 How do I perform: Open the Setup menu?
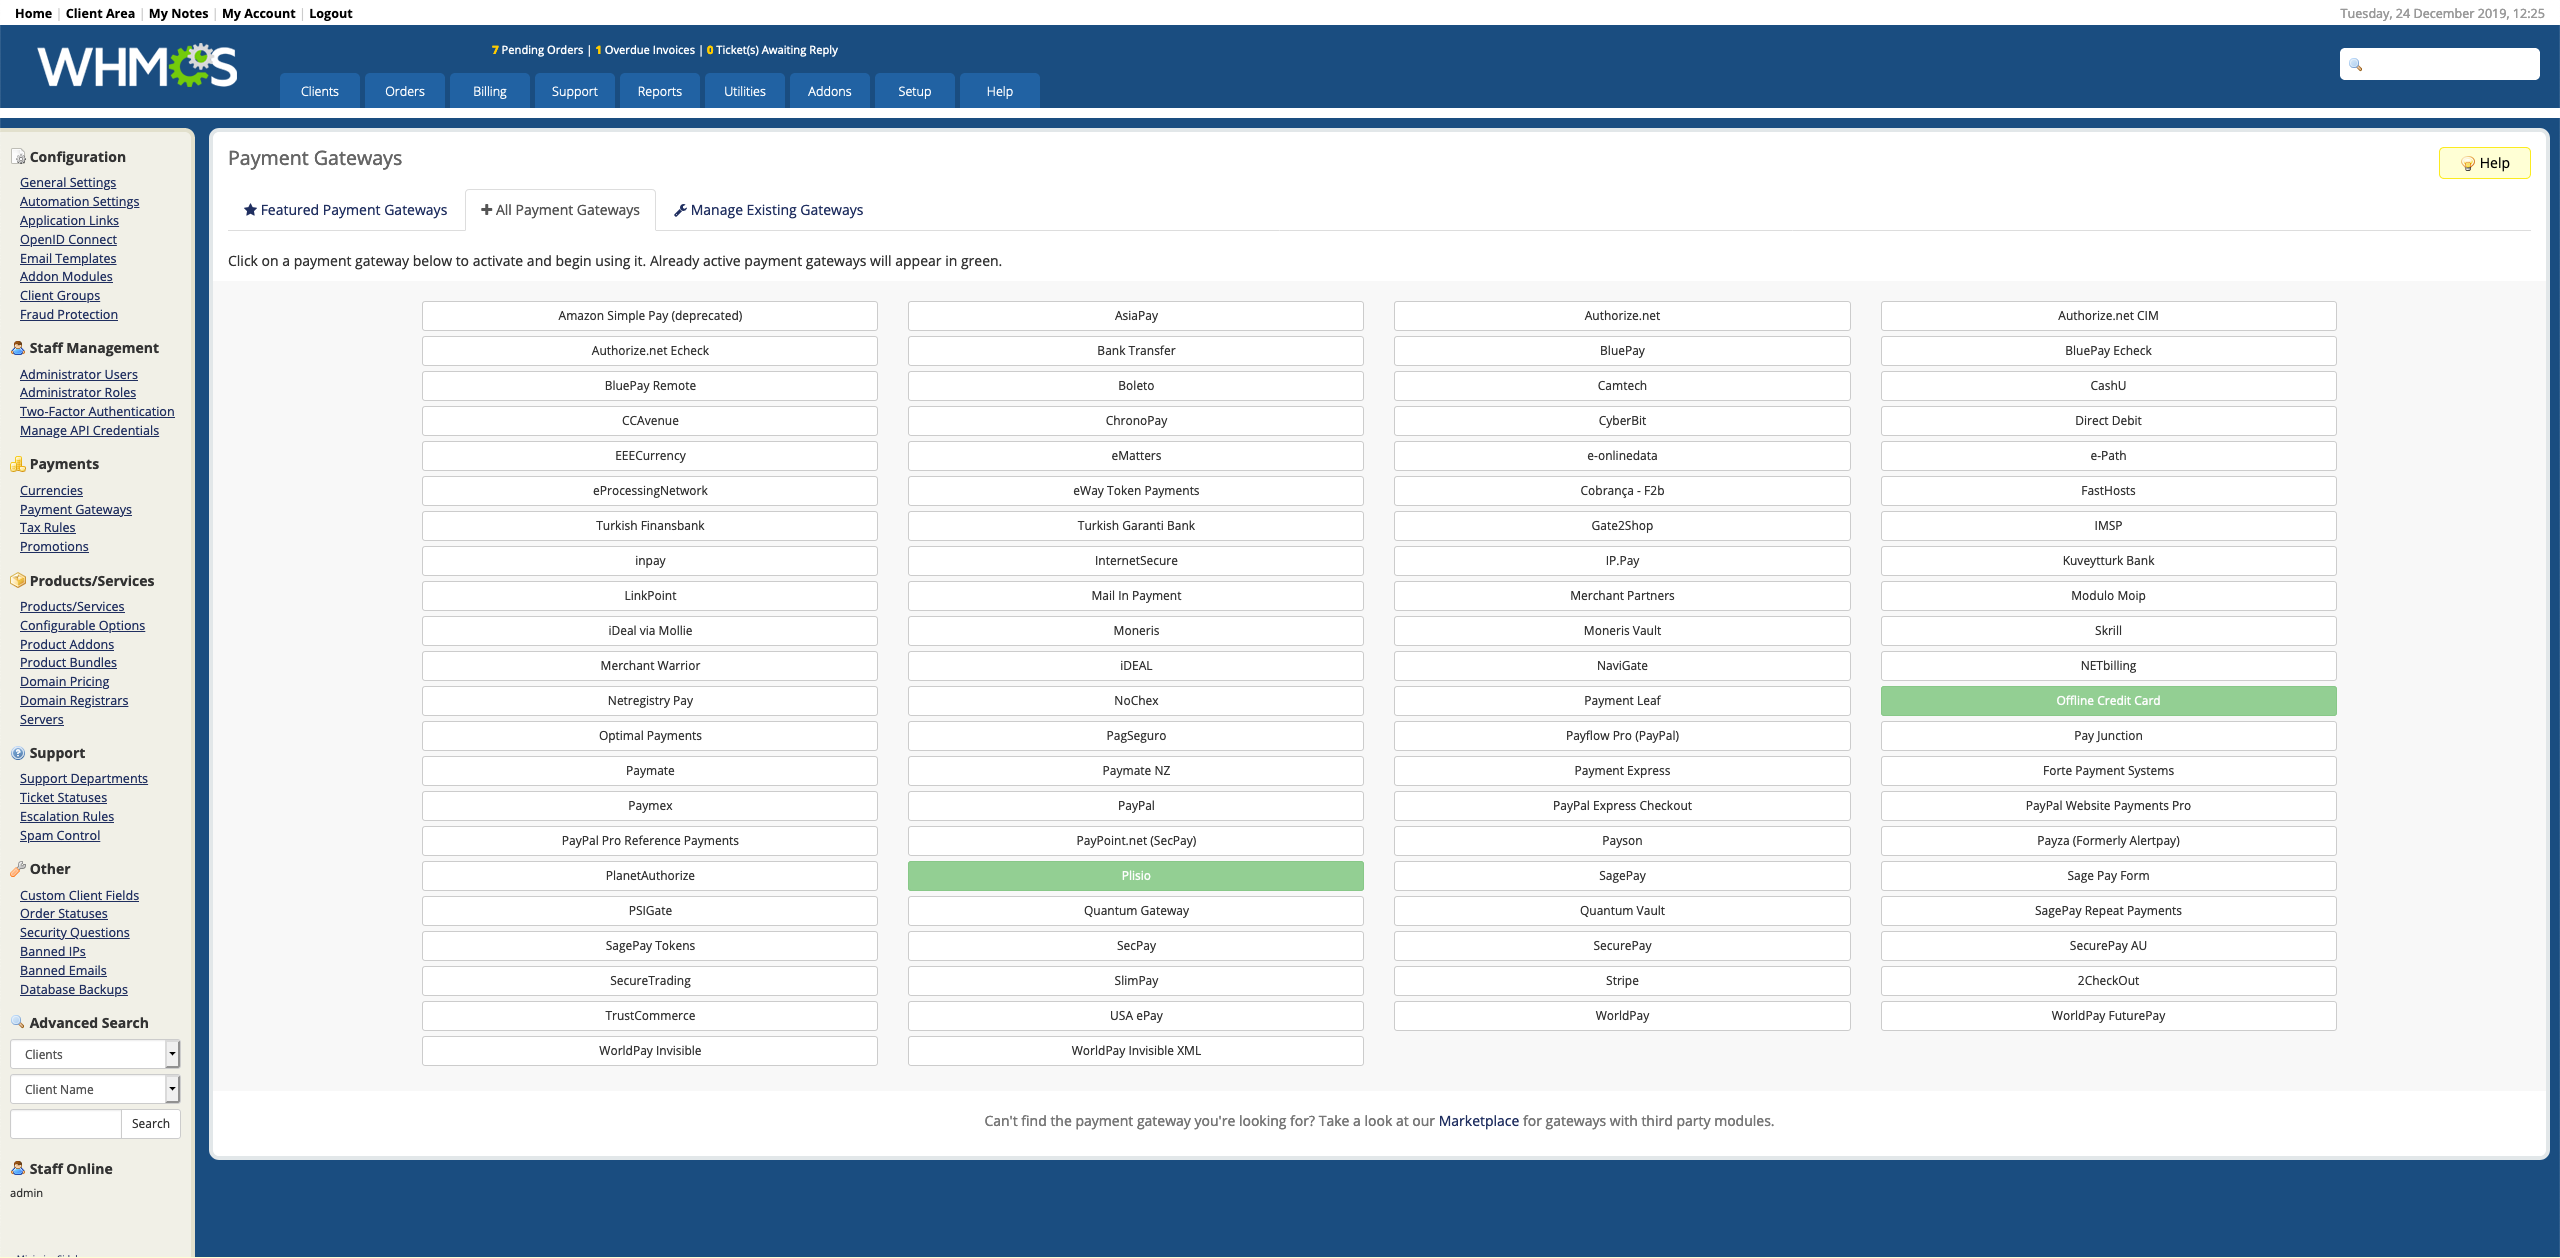915,91
